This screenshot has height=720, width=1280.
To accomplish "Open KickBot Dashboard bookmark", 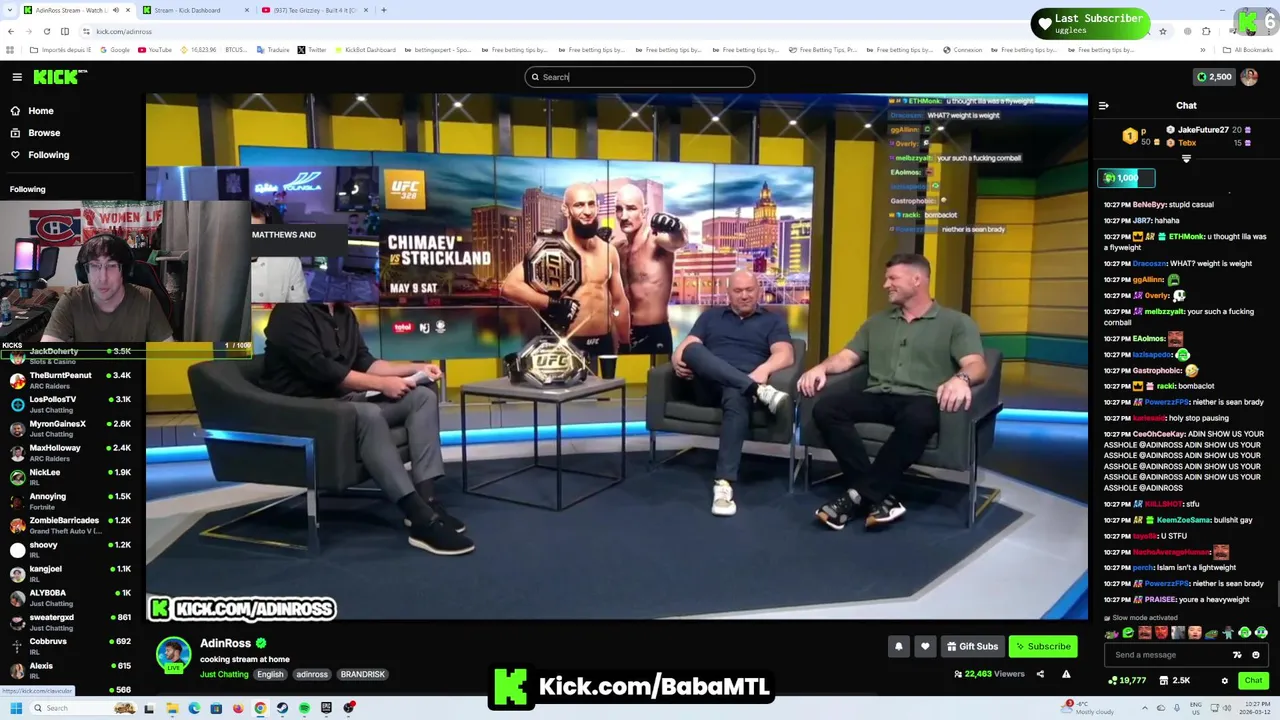I will pyautogui.click(x=365, y=50).
